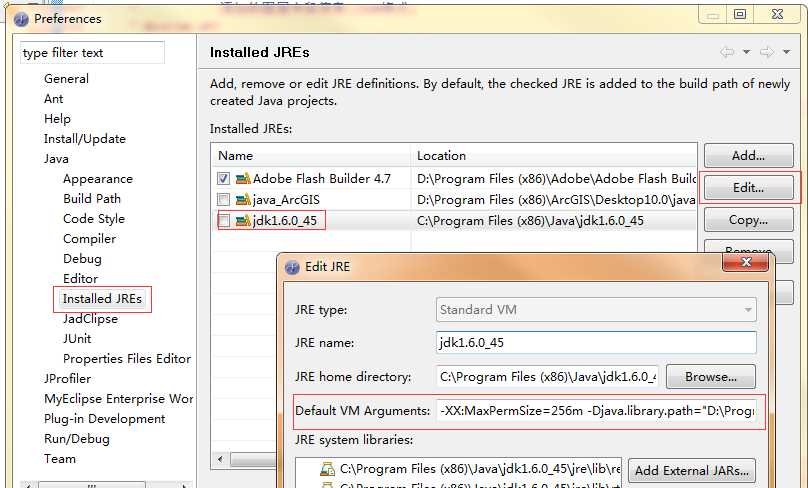The width and height of the screenshot is (808, 488).
Task: Select Debug under Java
Action: point(82,259)
